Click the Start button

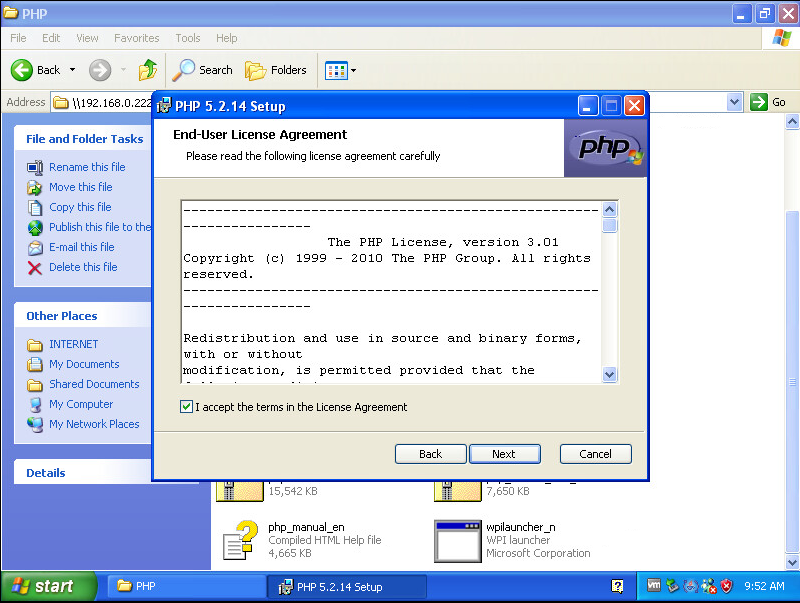48,586
